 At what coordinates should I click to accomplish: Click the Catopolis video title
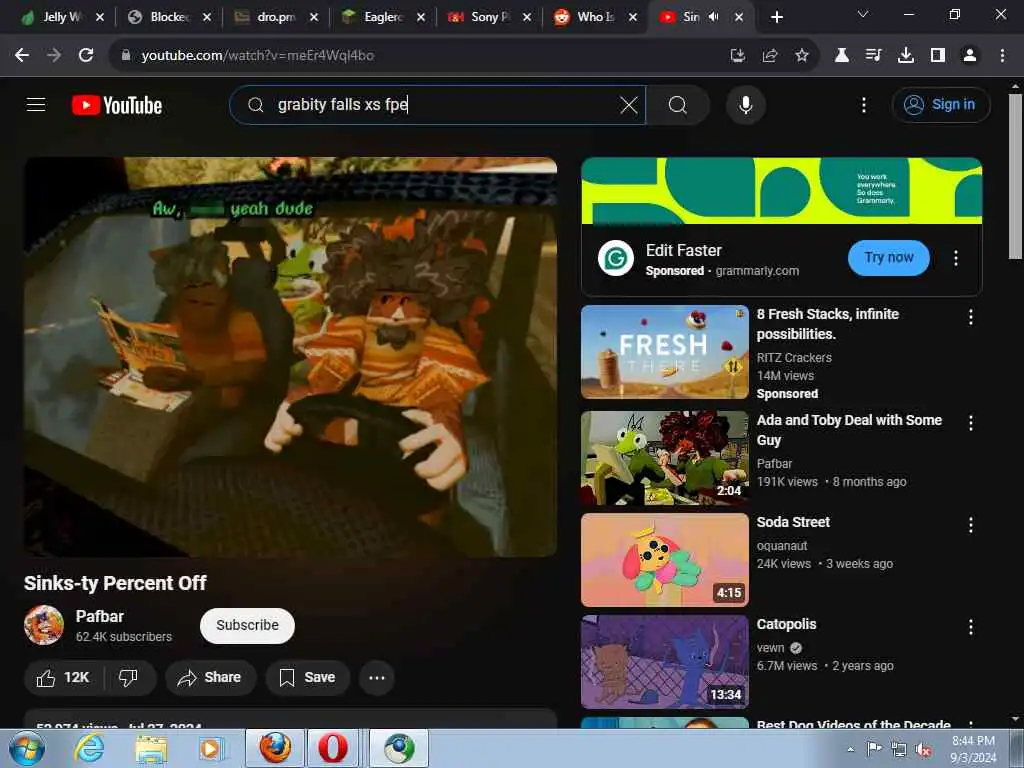coord(786,624)
